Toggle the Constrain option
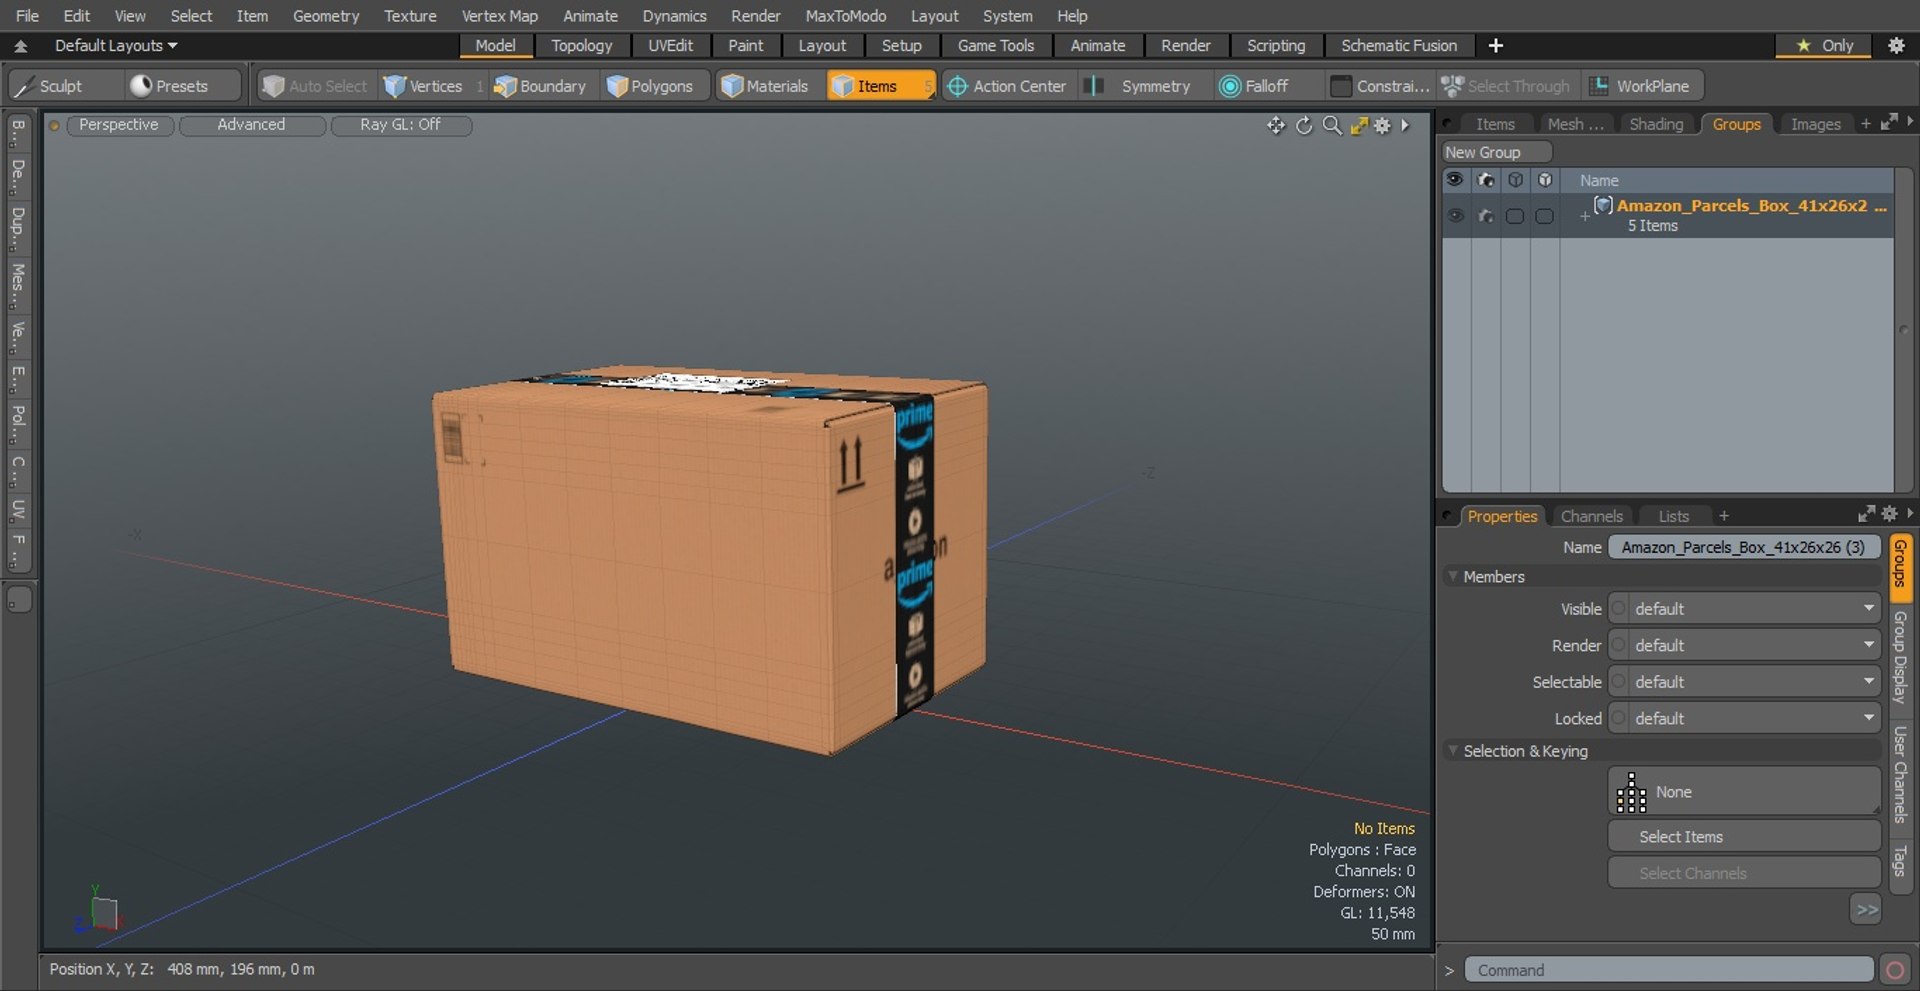1920x991 pixels. pyautogui.click(x=1380, y=86)
